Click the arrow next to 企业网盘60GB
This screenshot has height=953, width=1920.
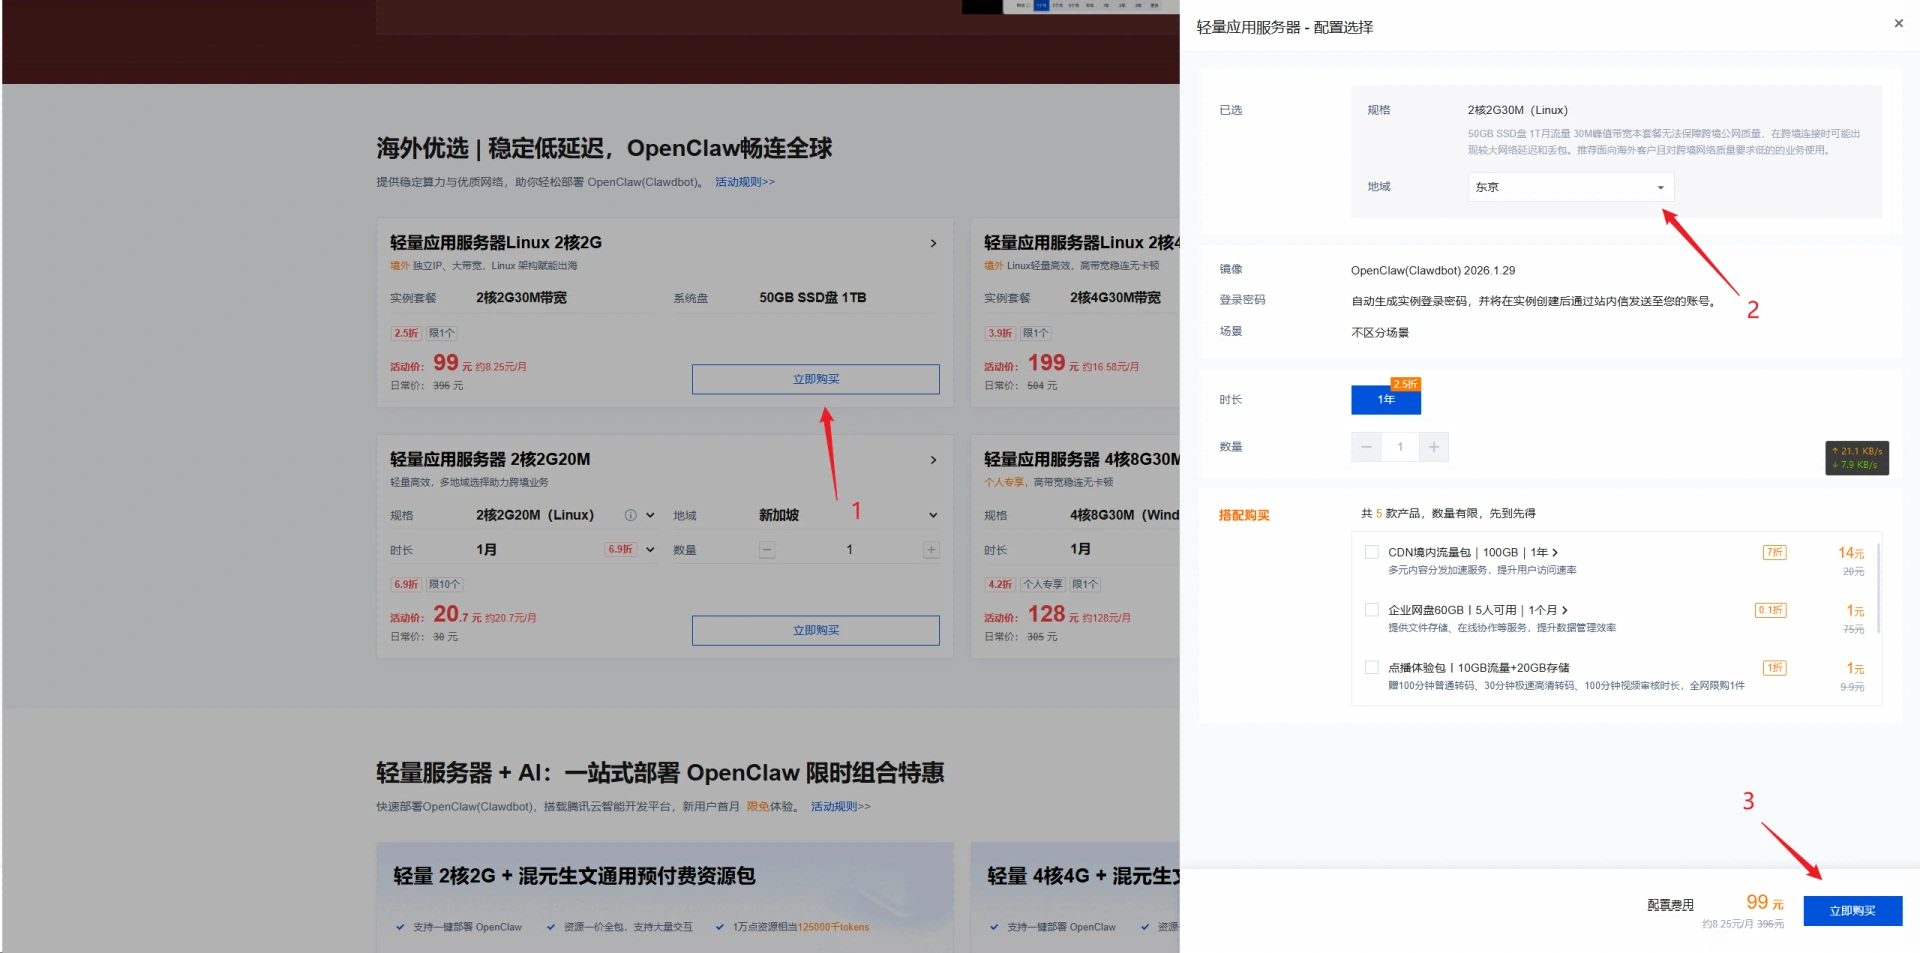(x=1565, y=610)
